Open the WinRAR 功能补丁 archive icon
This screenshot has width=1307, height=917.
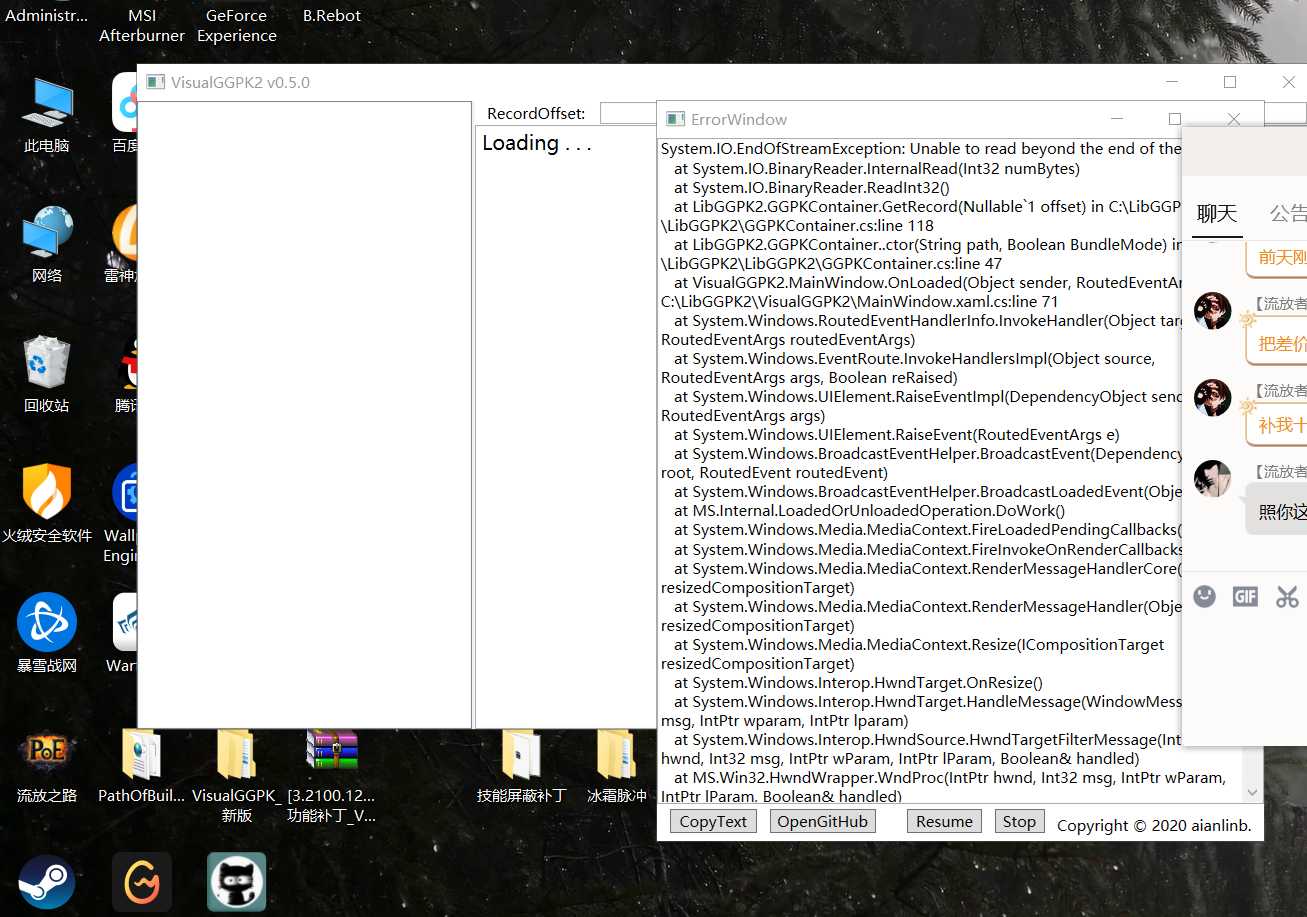(332, 754)
